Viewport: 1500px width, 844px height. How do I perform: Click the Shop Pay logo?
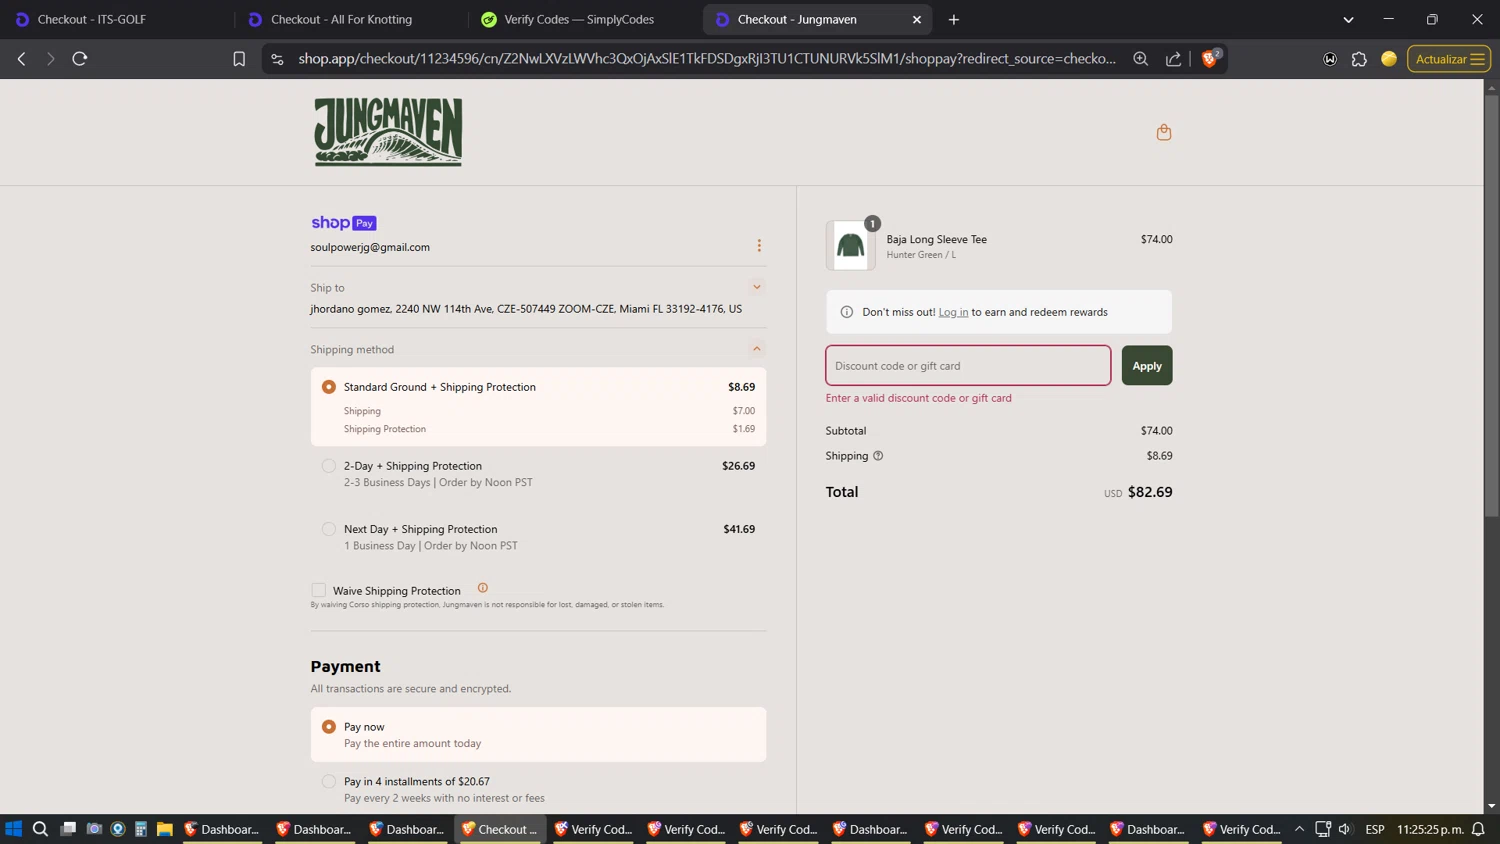tap(343, 223)
